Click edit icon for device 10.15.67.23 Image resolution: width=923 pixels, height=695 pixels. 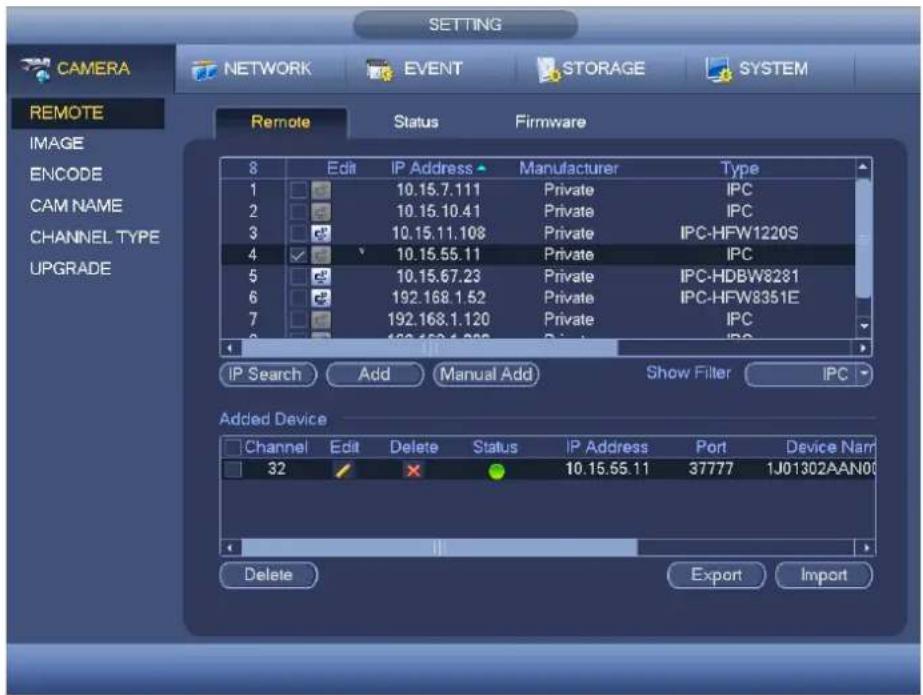[x=321, y=277]
